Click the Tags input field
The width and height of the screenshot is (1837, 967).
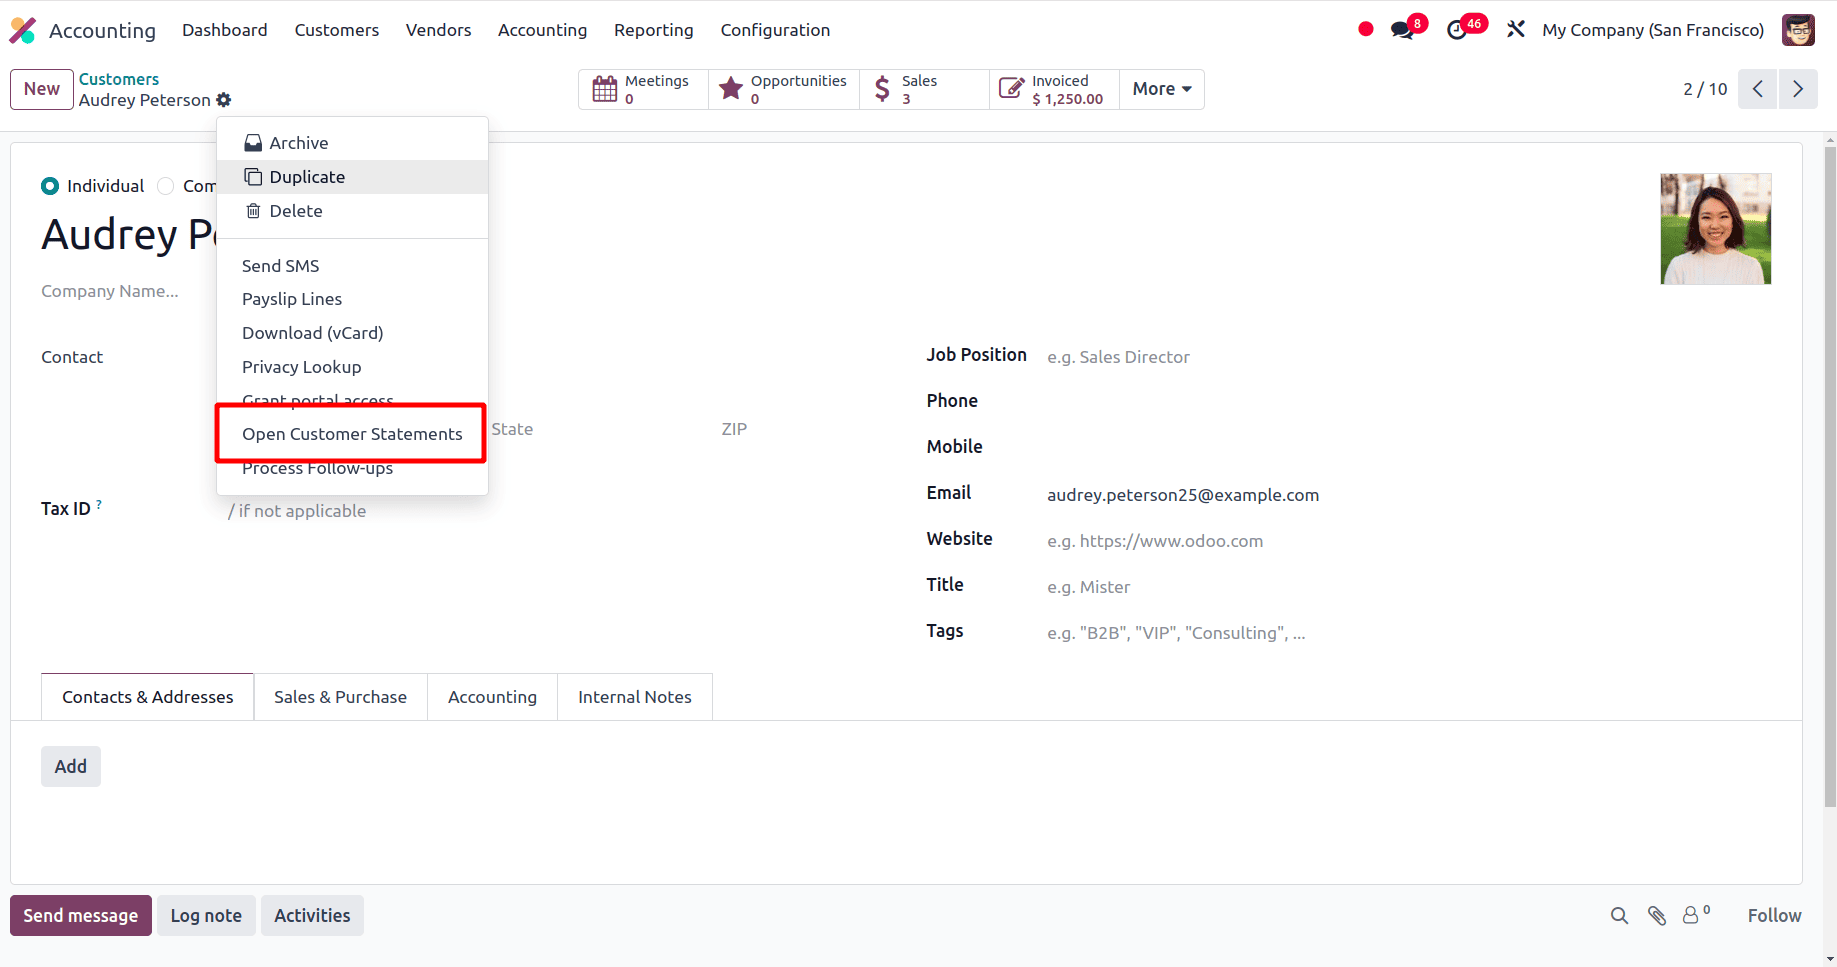tap(1409, 633)
